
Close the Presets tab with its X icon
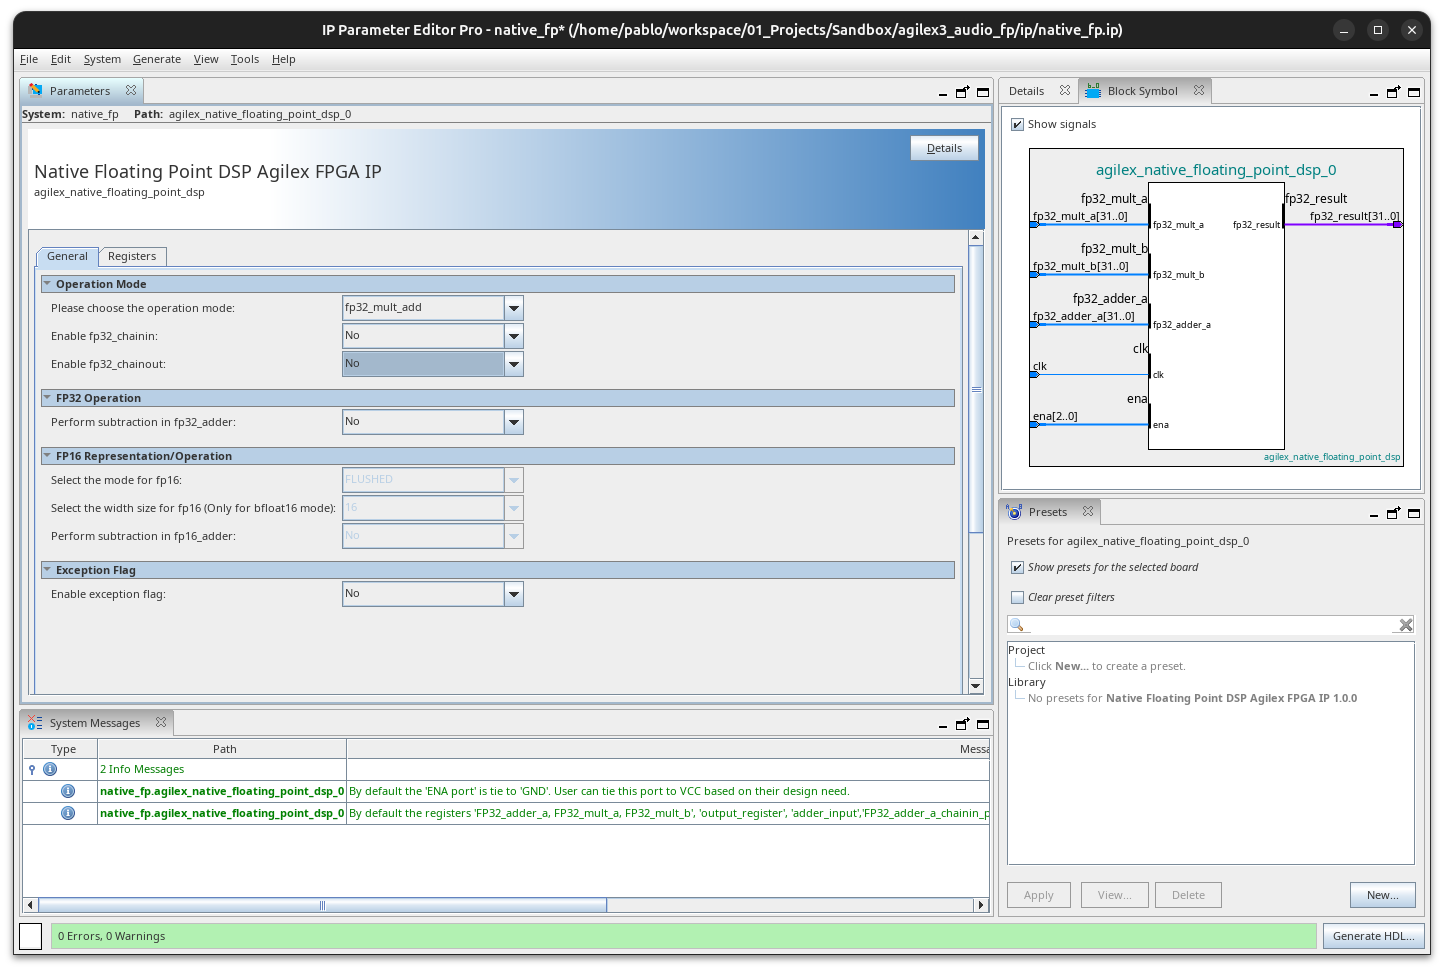(1088, 511)
